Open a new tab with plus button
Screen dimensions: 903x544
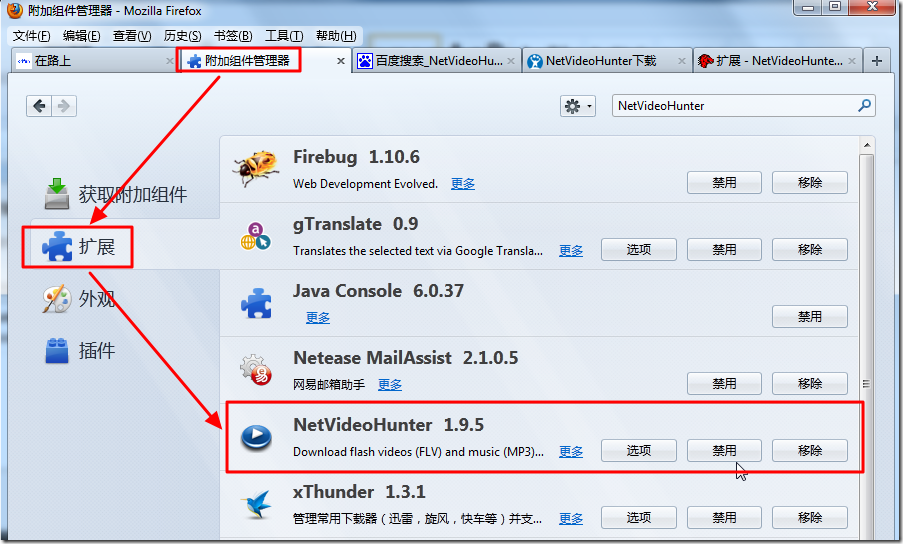click(877, 60)
